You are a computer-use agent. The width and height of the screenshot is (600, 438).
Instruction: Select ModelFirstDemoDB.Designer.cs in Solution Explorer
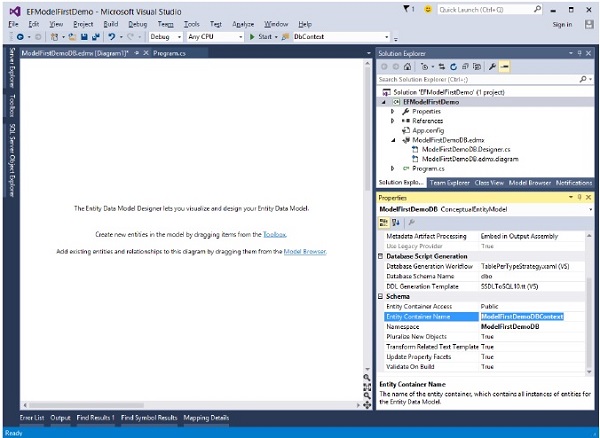(x=465, y=150)
